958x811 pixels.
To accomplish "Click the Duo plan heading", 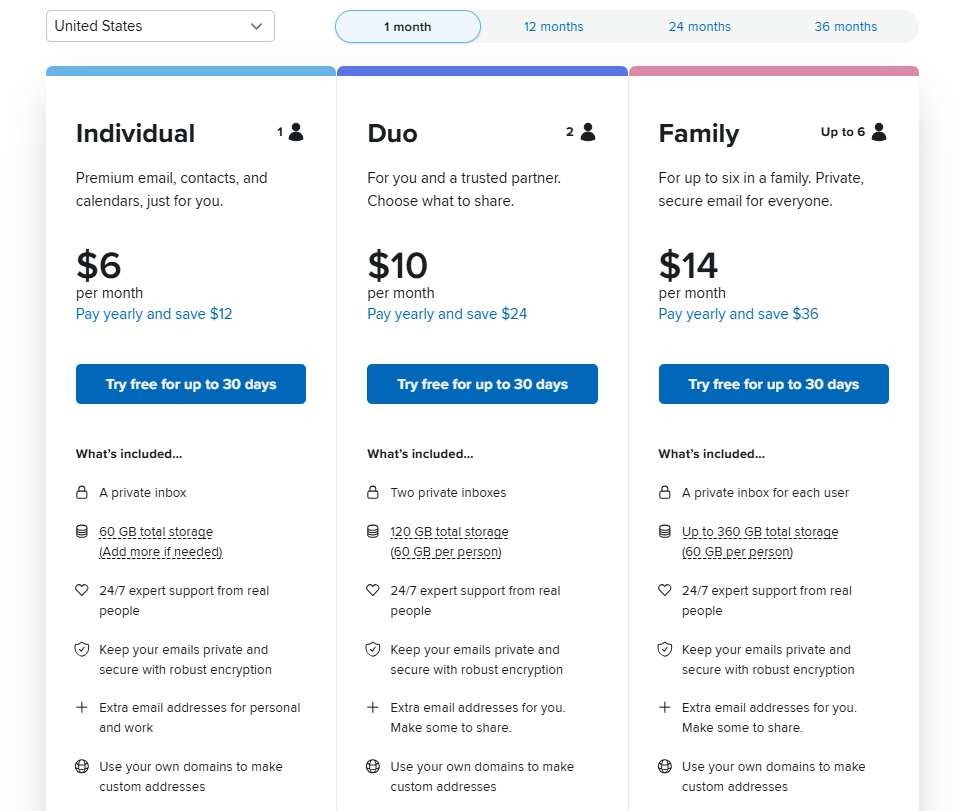I will tap(392, 134).
